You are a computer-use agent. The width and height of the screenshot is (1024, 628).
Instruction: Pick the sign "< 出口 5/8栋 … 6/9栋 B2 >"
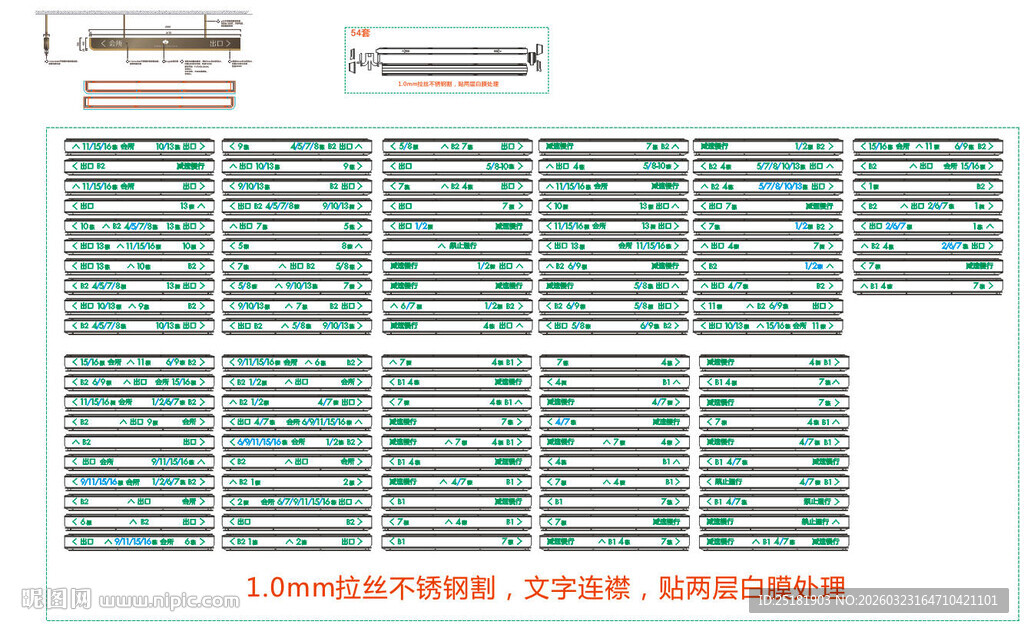[x=613, y=327]
